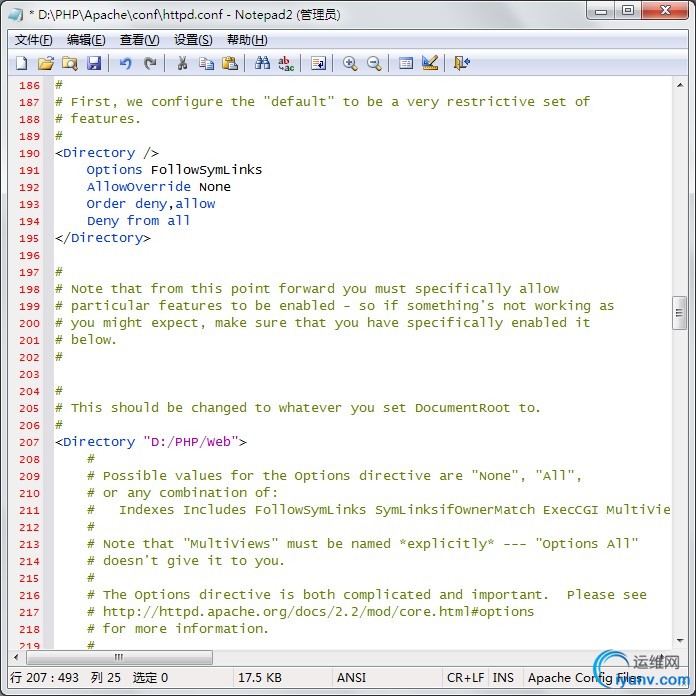The image size is (696, 696).
Task: Open the 帮助(H) menu
Action: click(x=247, y=40)
